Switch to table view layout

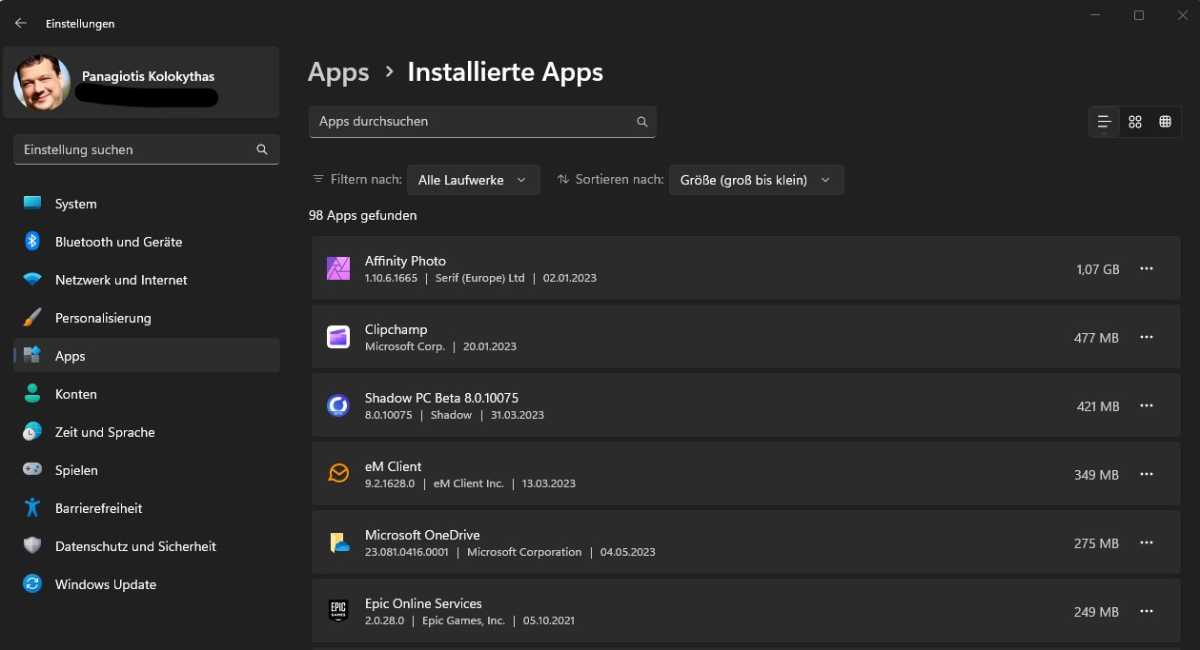point(1165,122)
